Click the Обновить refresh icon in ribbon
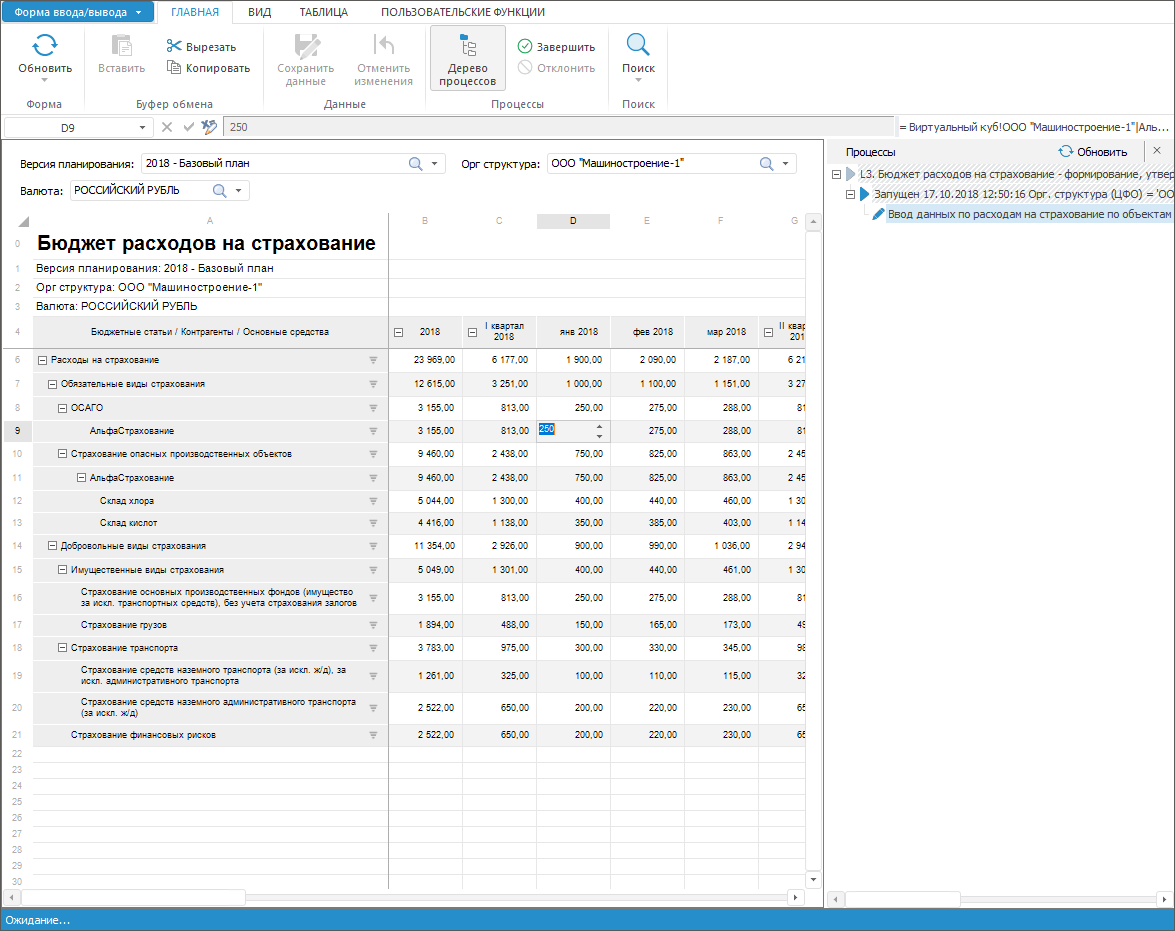1175x931 pixels. pos(45,45)
